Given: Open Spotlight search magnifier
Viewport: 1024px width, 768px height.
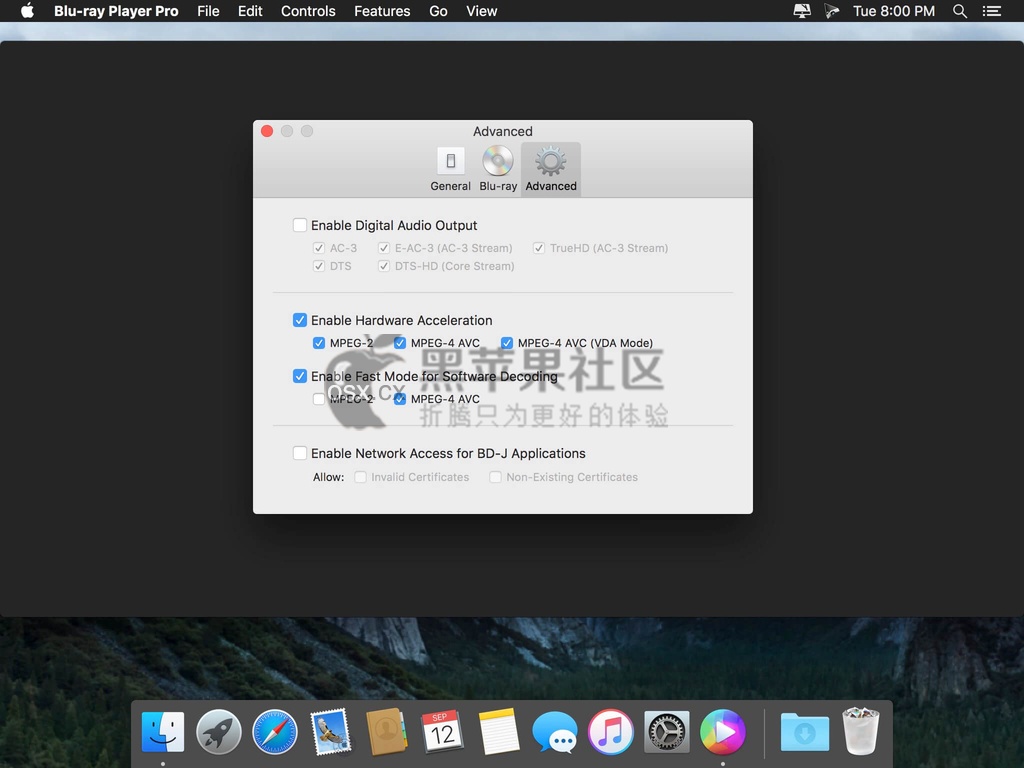Looking at the screenshot, I should click(959, 11).
